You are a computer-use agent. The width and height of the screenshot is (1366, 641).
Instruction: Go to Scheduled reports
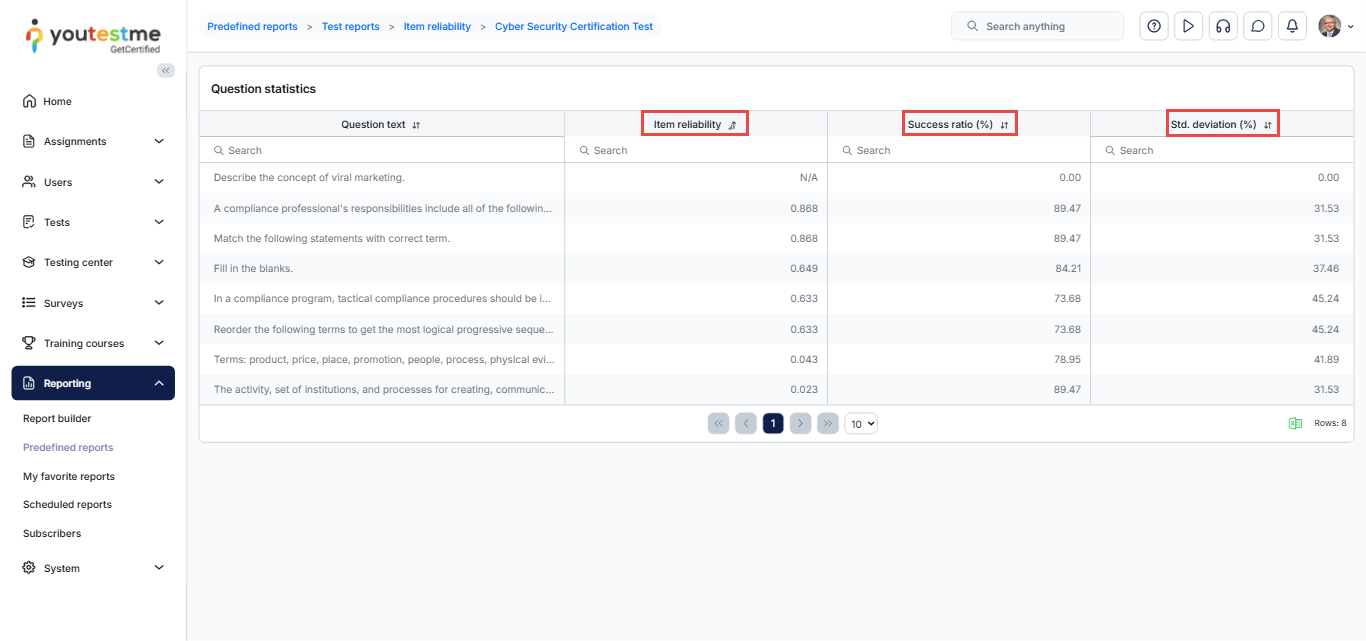click(67, 505)
